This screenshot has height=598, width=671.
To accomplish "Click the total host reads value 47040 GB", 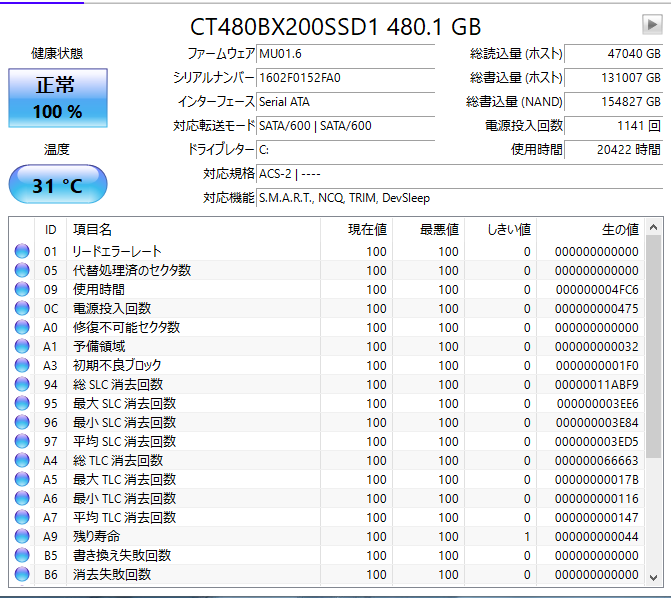I will pyautogui.click(x=613, y=54).
